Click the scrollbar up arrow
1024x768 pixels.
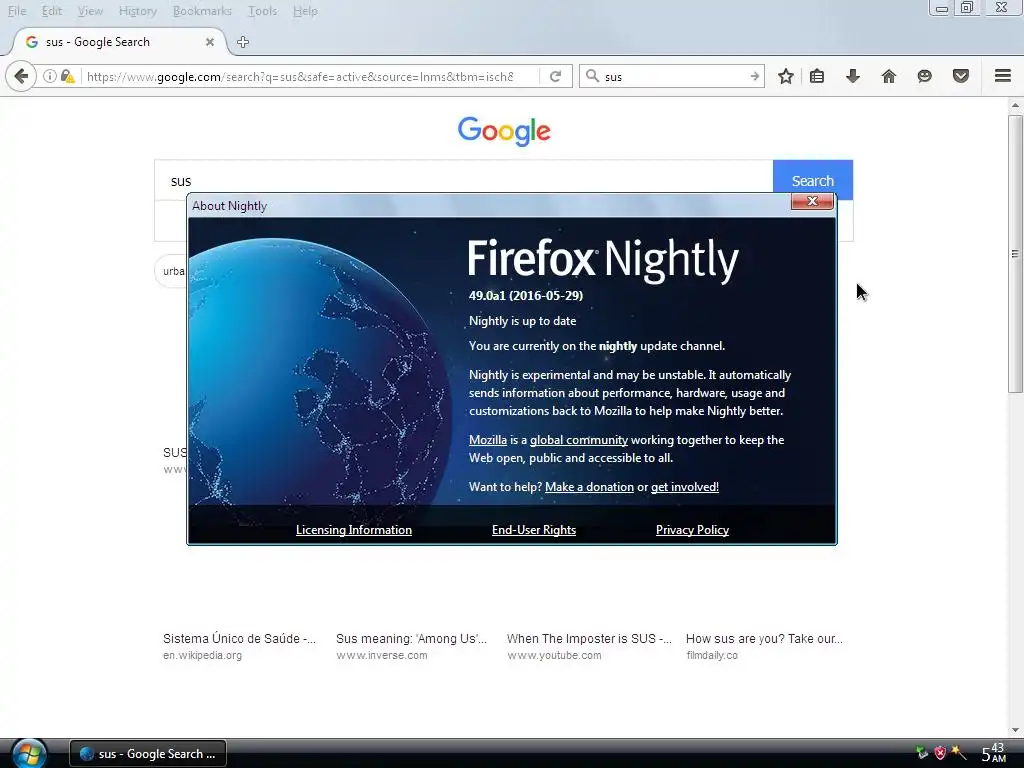pos(1015,105)
